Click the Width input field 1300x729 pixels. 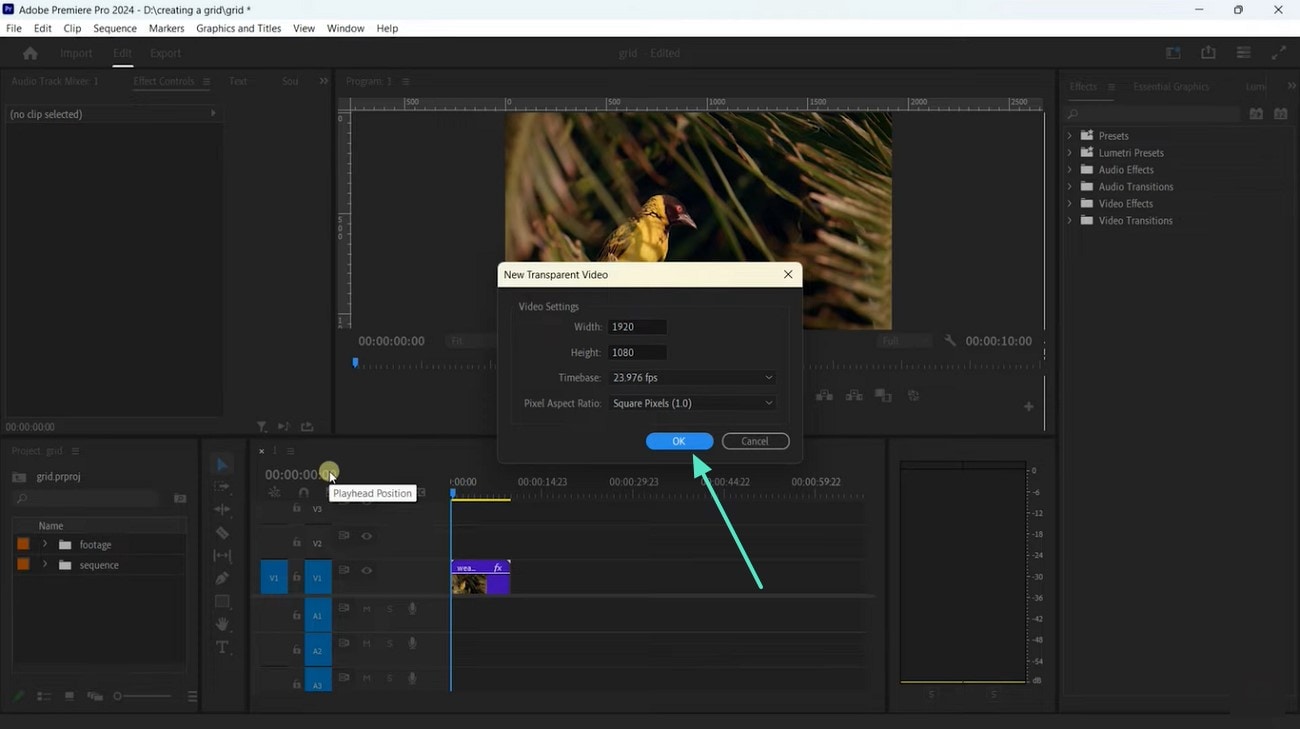pyautogui.click(x=637, y=327)
